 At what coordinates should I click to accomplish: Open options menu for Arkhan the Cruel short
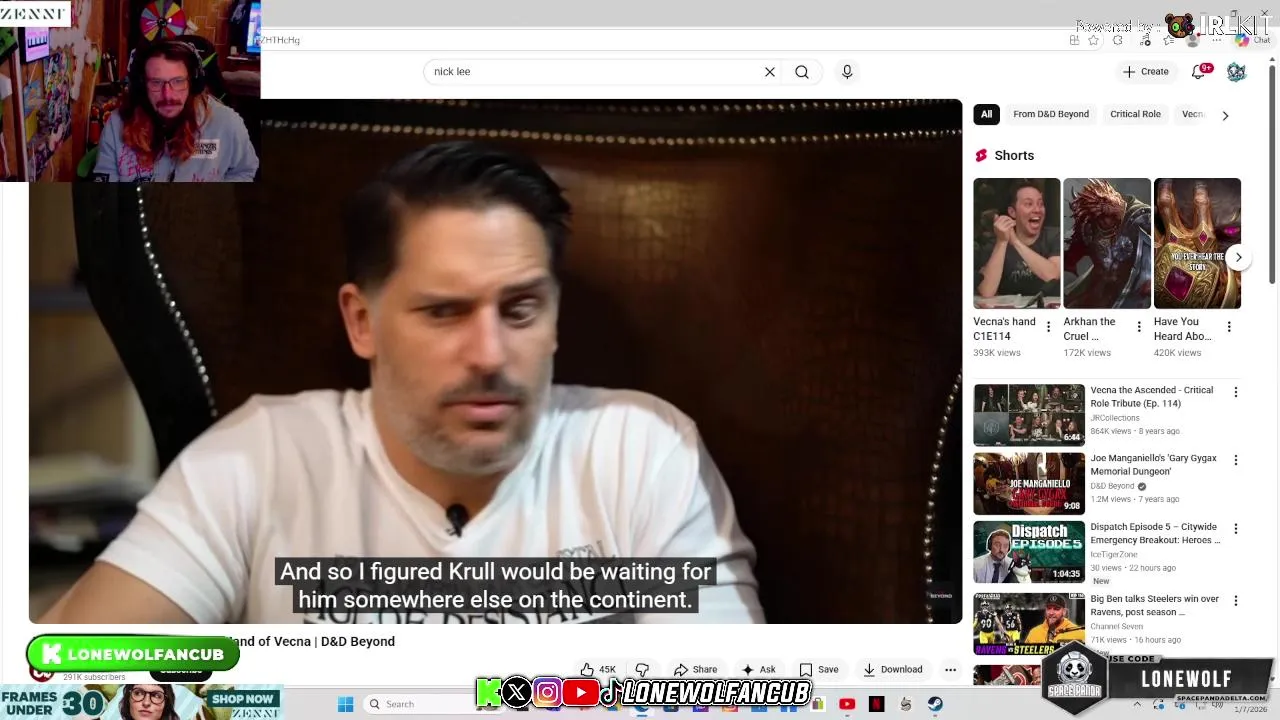[1138, 327]
